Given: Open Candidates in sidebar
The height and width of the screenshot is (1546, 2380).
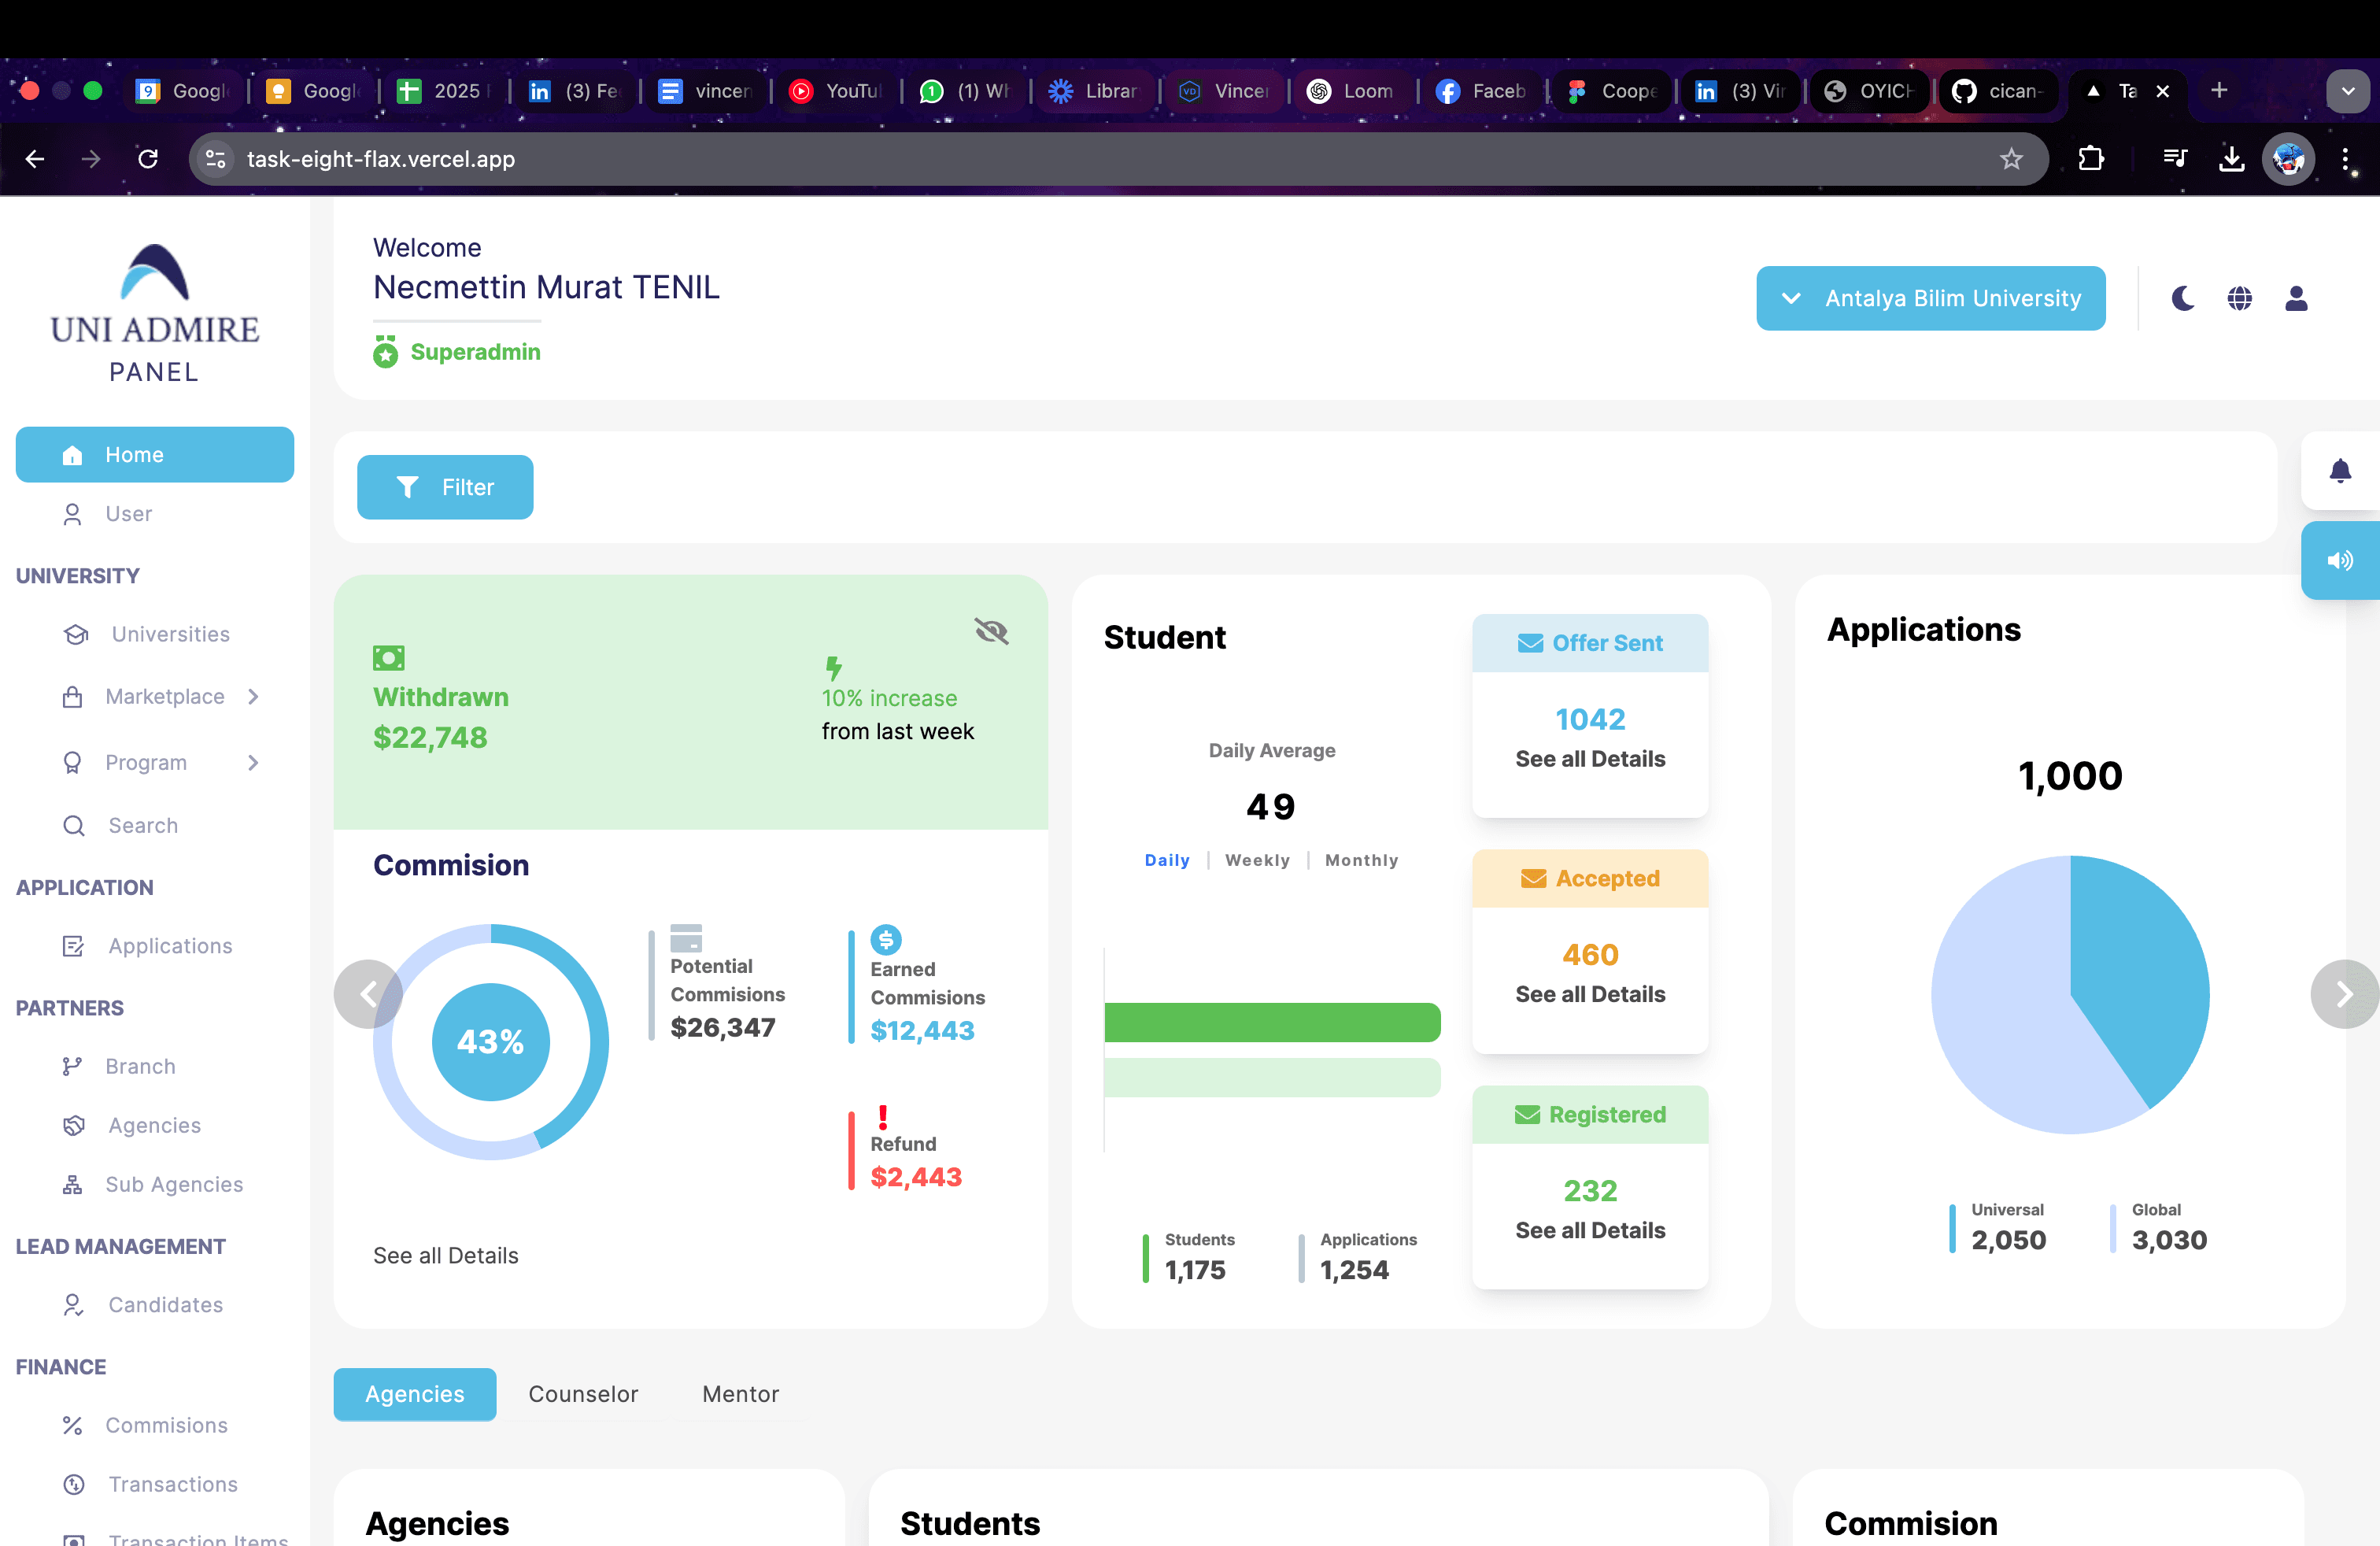Looking at the screenshot, I should coord(143,1305).
